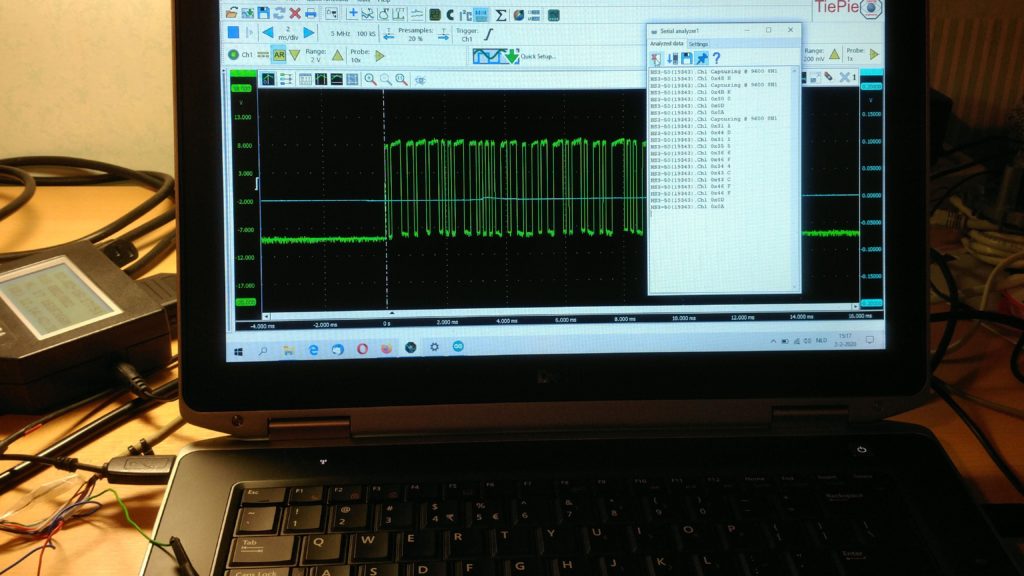Save with the blue floppy disk icon in main toolbar
Screen dimensions: 1024x576
pos(264,12)
